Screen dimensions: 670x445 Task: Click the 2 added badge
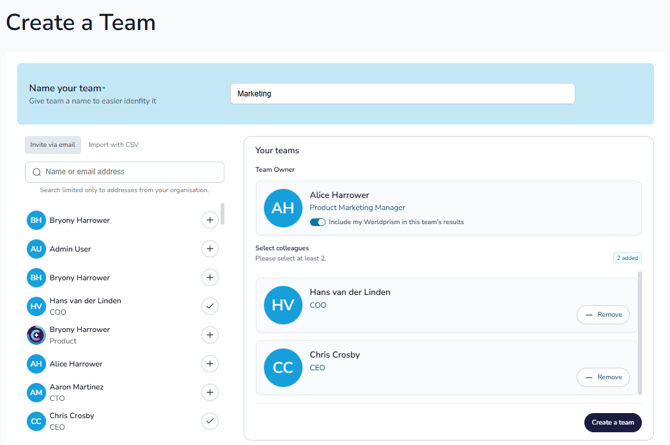pos(627,258)
